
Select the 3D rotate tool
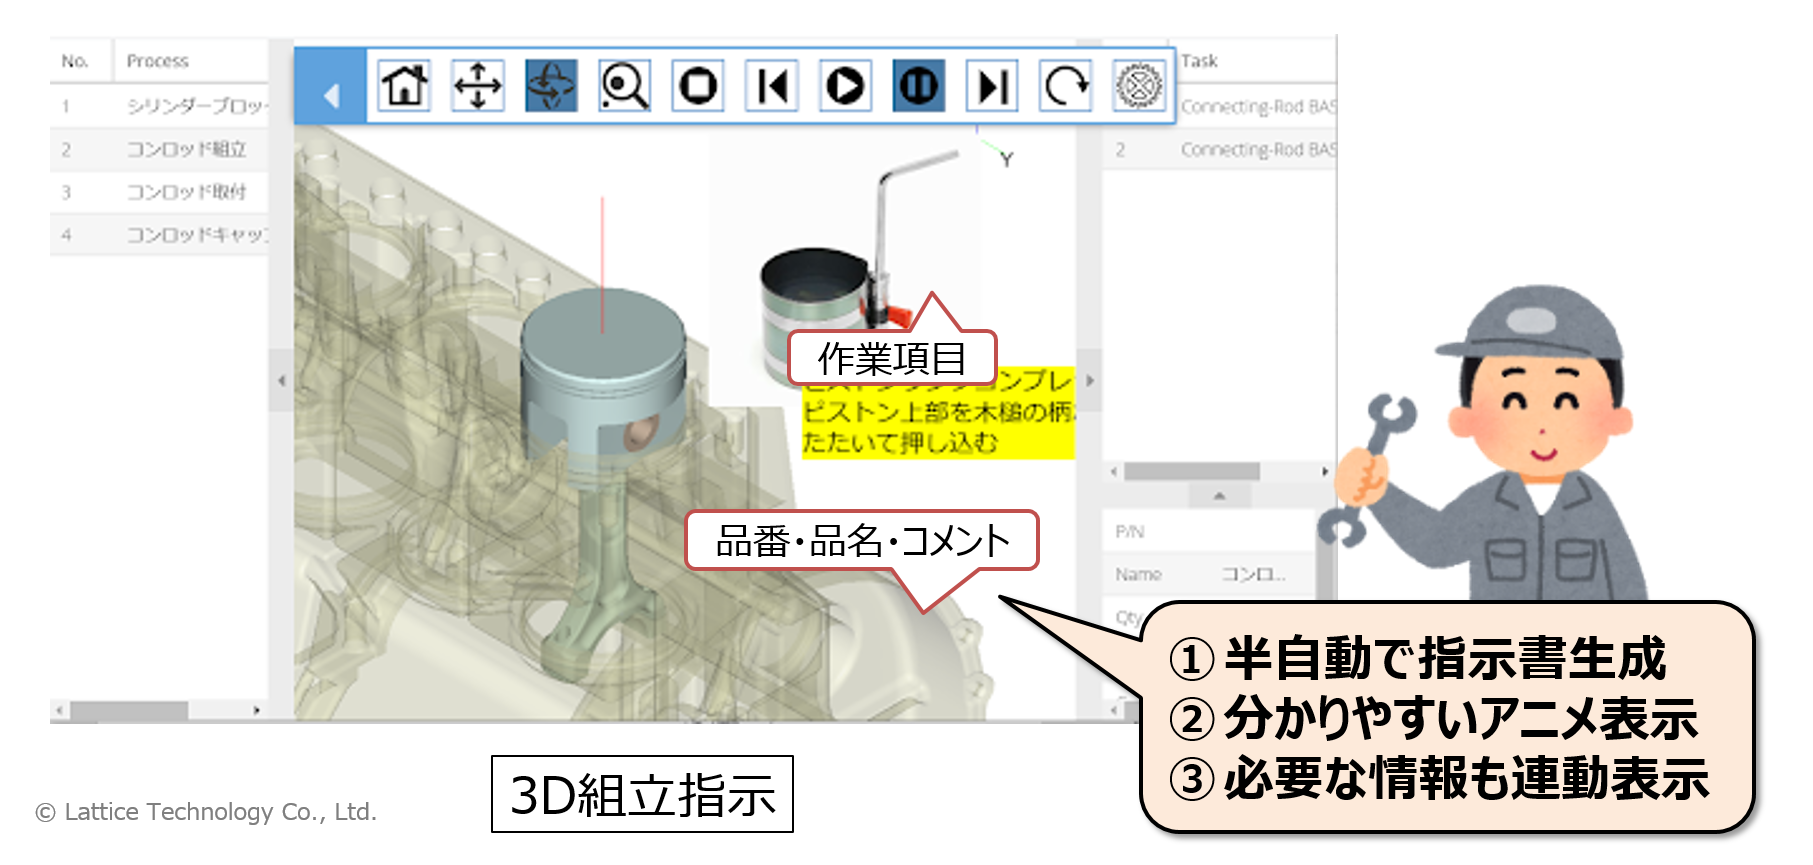tap(552, 85)
